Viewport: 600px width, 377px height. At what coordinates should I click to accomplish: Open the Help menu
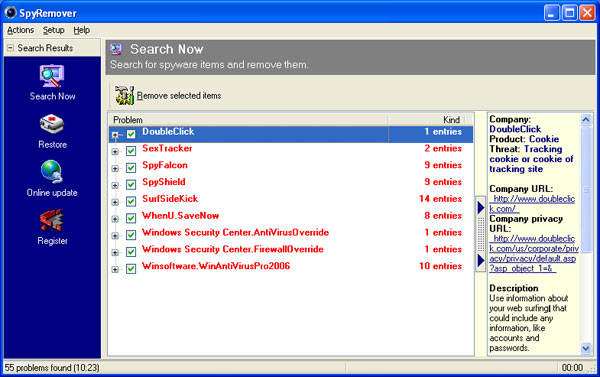click(x=82, y=30)
